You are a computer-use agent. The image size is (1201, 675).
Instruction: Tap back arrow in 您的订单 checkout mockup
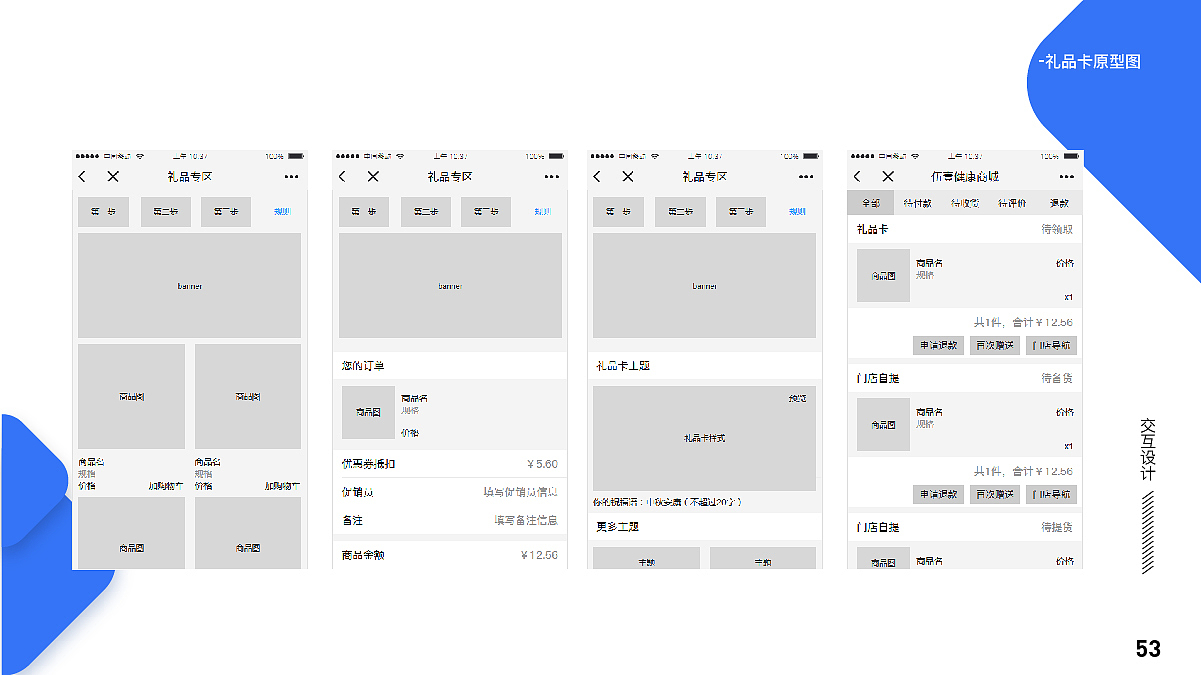(x=342, y=176)
